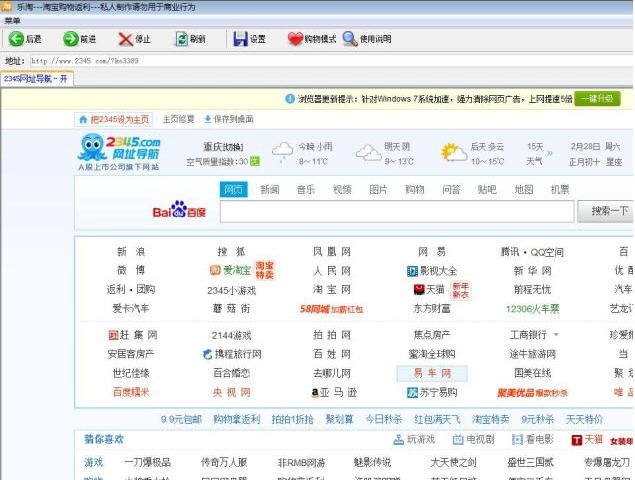The image size is (635, 480).
Task: Click the day after tomorrow's sunny-cloudy weather icon
Action: 454,153
